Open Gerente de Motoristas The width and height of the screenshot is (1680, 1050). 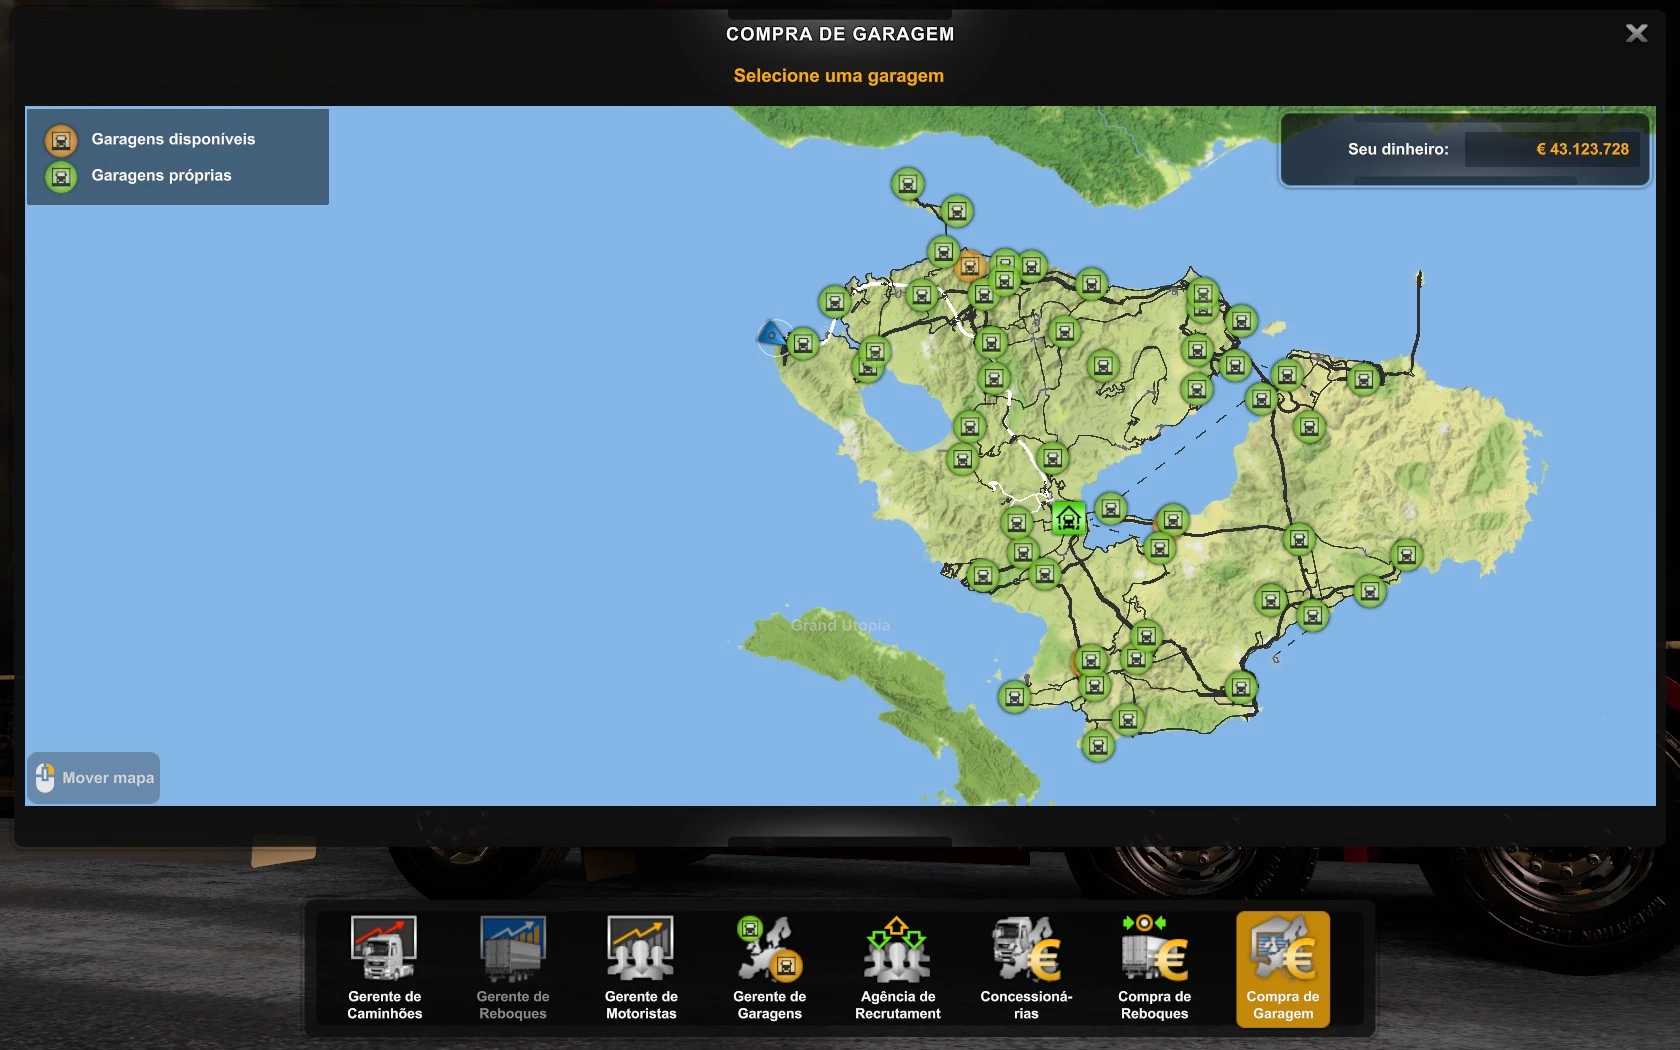(x=641, y=967)
